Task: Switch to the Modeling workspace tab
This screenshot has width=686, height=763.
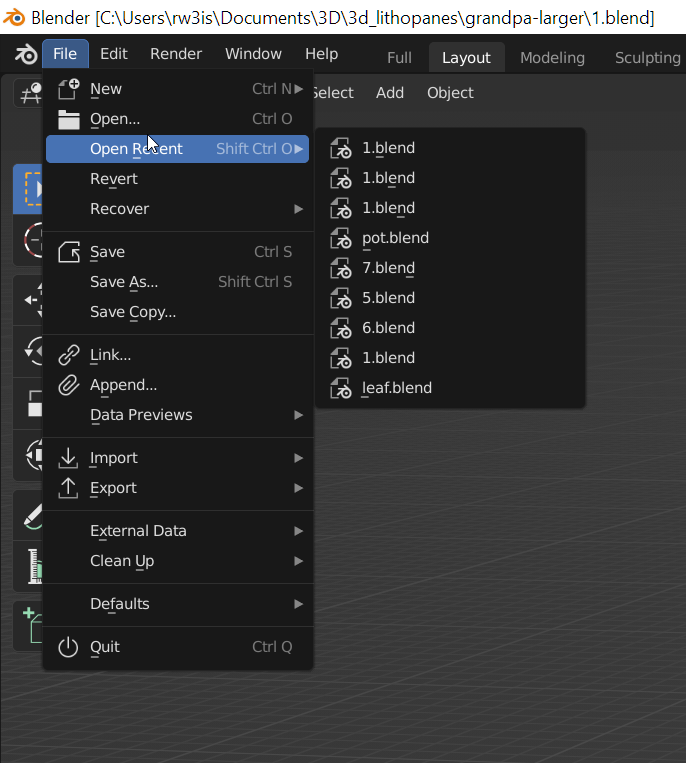Action: click(x=552, y=58)
